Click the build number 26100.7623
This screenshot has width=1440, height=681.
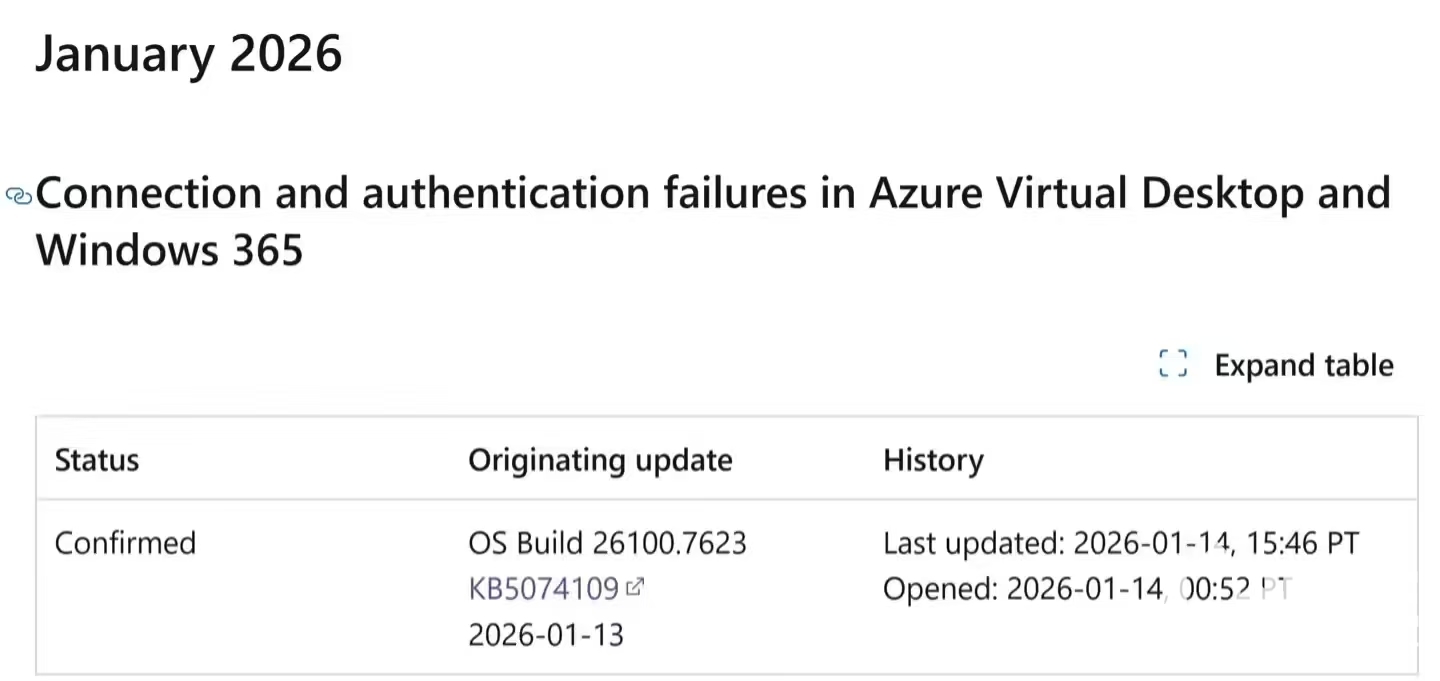coord(669,543)
